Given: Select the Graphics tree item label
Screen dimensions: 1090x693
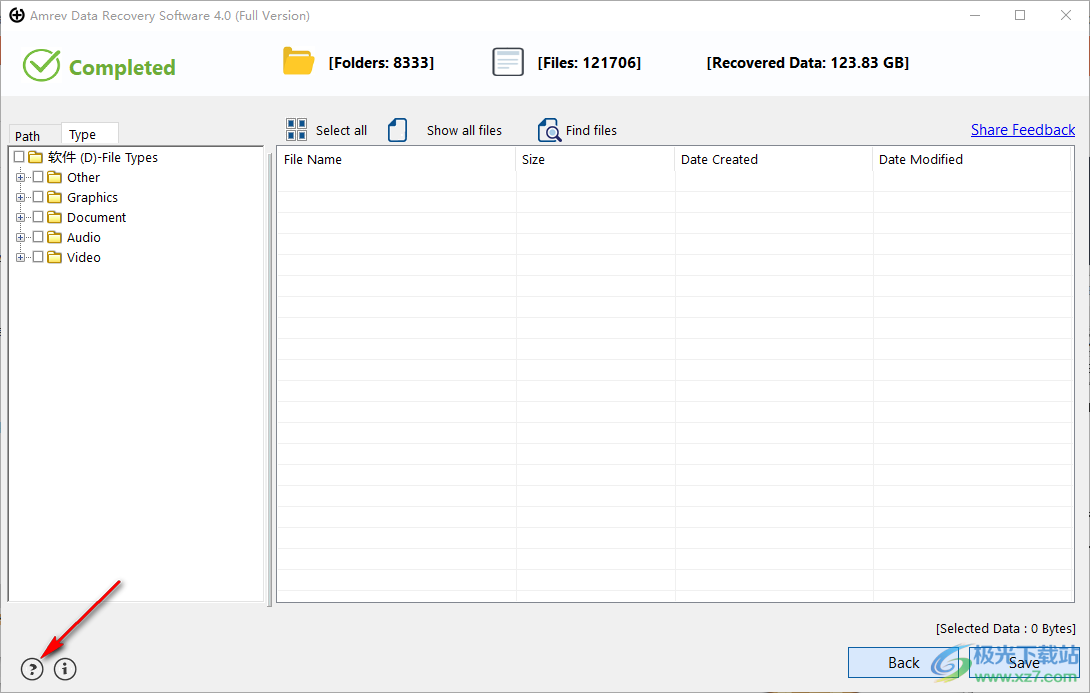Looking at the screenshot, I should 92,197.
